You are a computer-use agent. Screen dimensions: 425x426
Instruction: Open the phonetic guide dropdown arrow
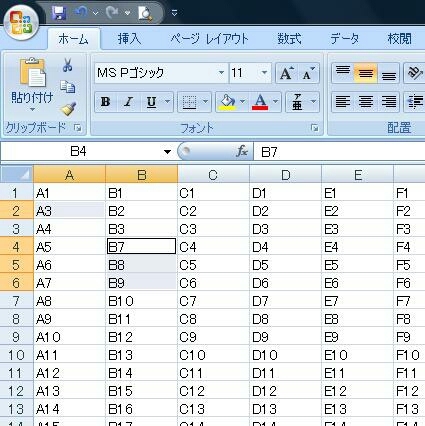coord(313,102)
